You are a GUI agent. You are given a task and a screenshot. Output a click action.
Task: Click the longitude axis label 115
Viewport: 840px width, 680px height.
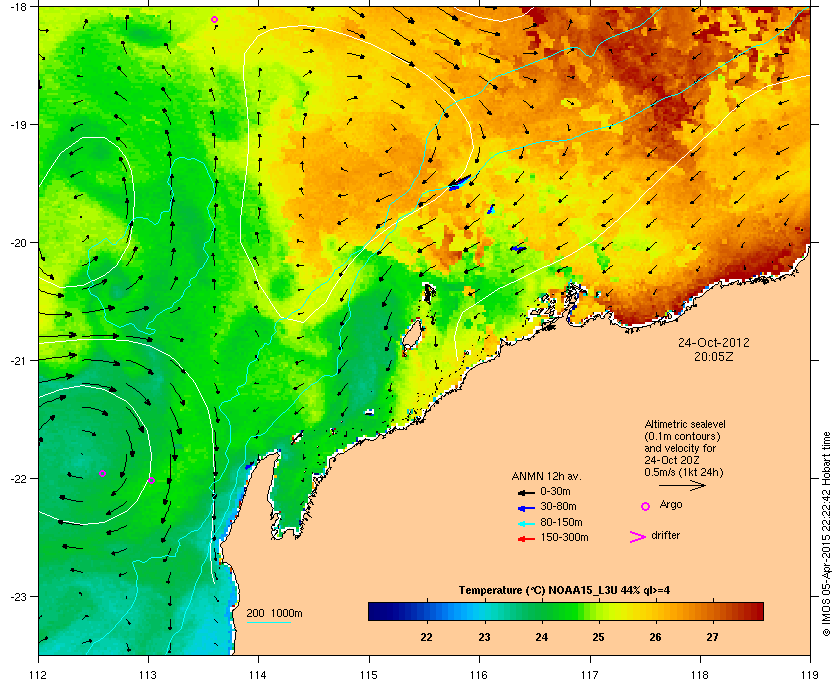click(369, 674)
